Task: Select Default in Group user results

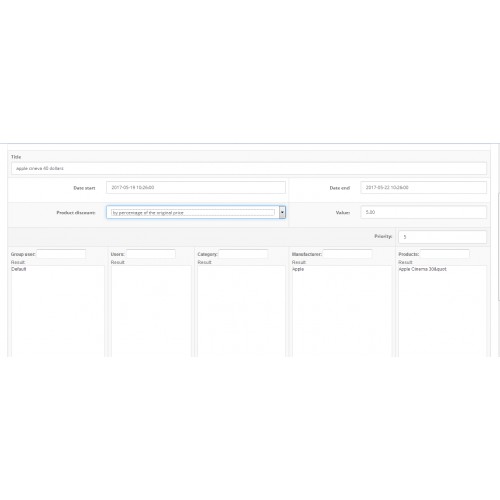Action: click(19, 269)
